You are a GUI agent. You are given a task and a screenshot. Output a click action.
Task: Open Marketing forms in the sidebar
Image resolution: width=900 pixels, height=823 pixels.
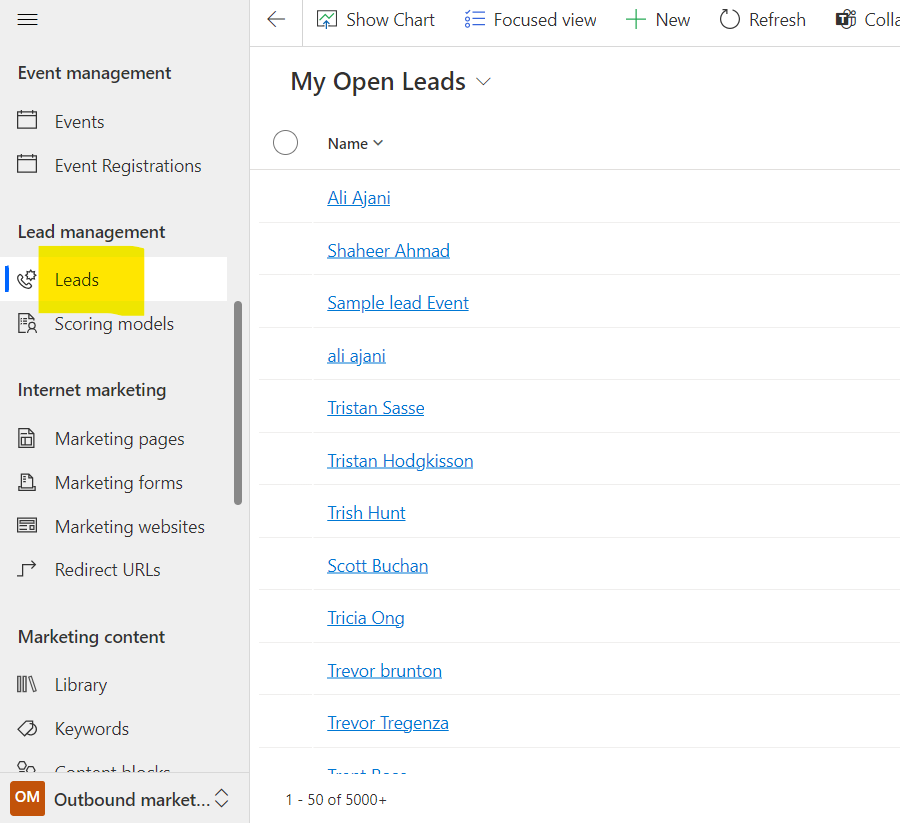118,483
